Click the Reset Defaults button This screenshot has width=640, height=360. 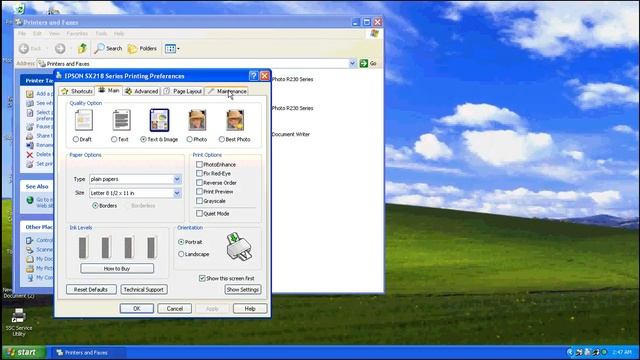pos(91,289)
